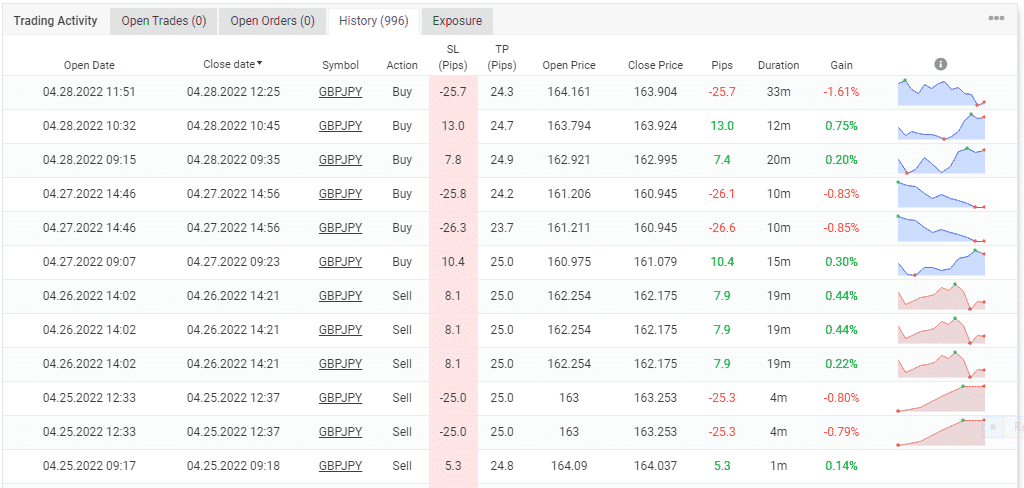The height and width of the screenshot is (488, 1024).
Task: Click sparkline for first 04.25.2022 12:33 trade
Action: click(x=941, y=398)
